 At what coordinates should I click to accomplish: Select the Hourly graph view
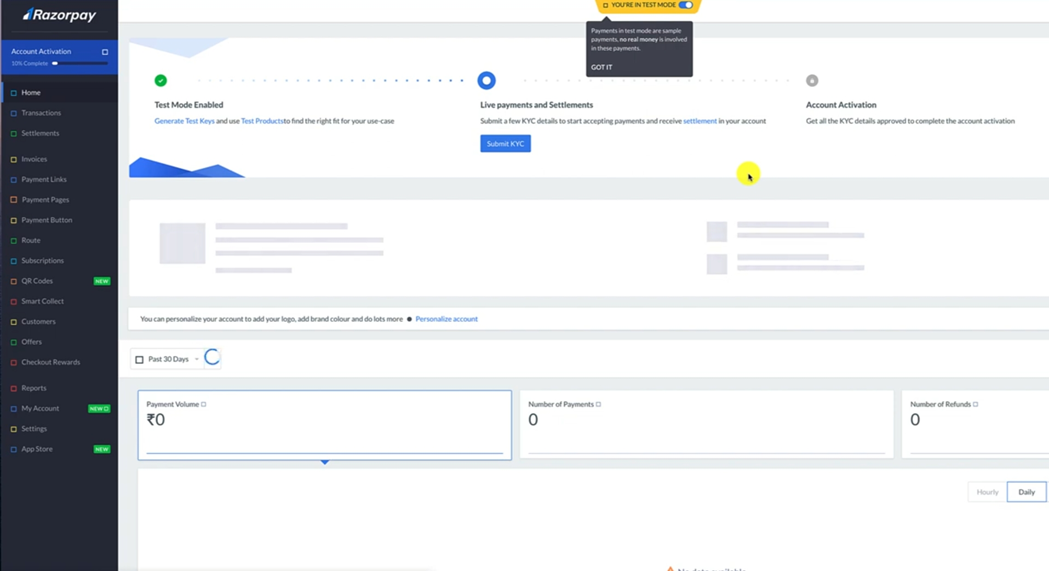point(987,492)
